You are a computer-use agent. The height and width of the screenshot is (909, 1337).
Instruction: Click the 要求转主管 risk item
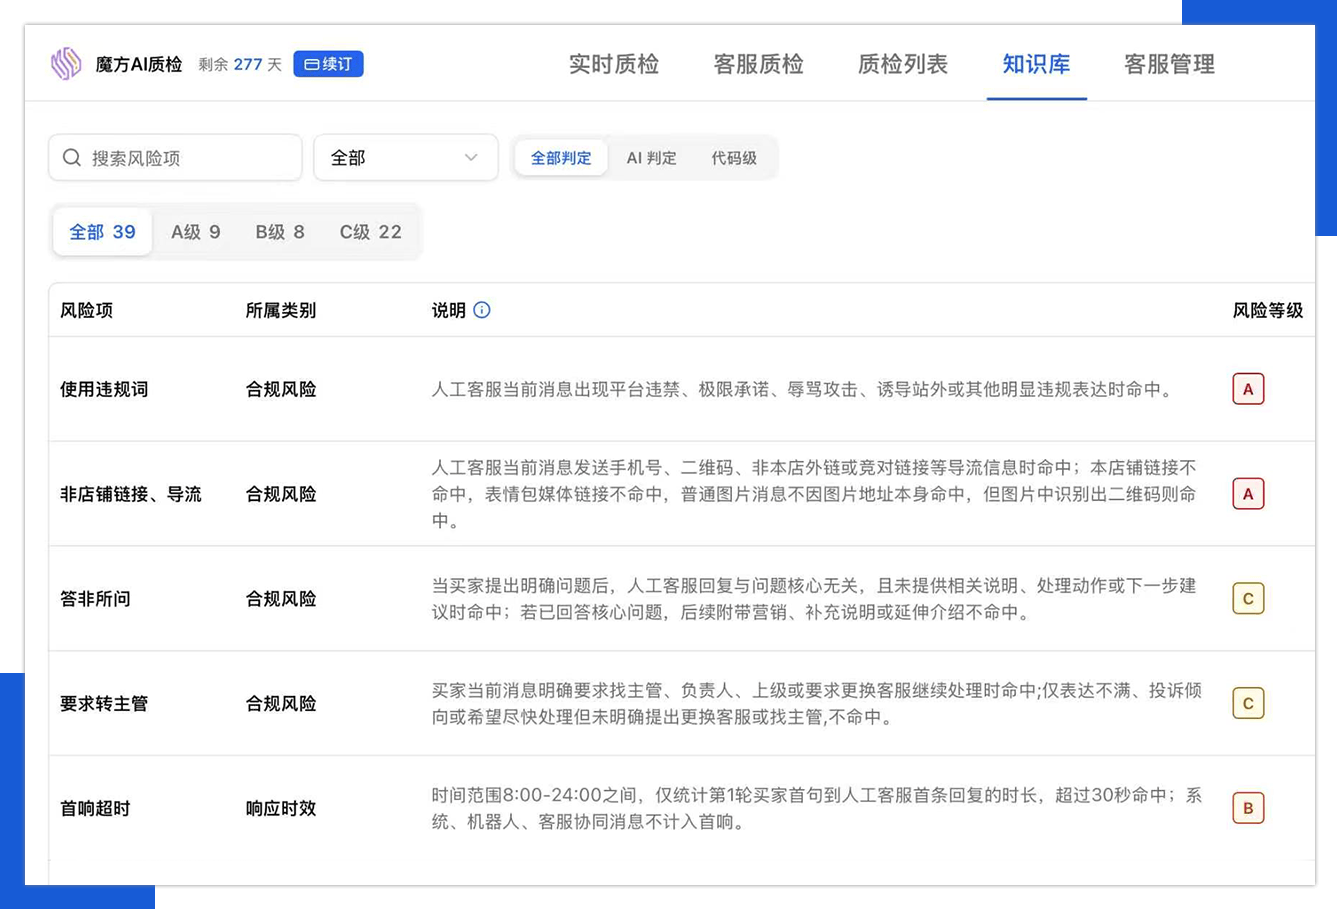104,703
